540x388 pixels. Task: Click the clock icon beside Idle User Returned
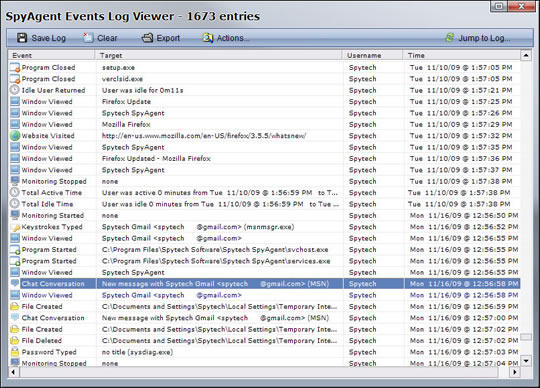click(15, 90)
